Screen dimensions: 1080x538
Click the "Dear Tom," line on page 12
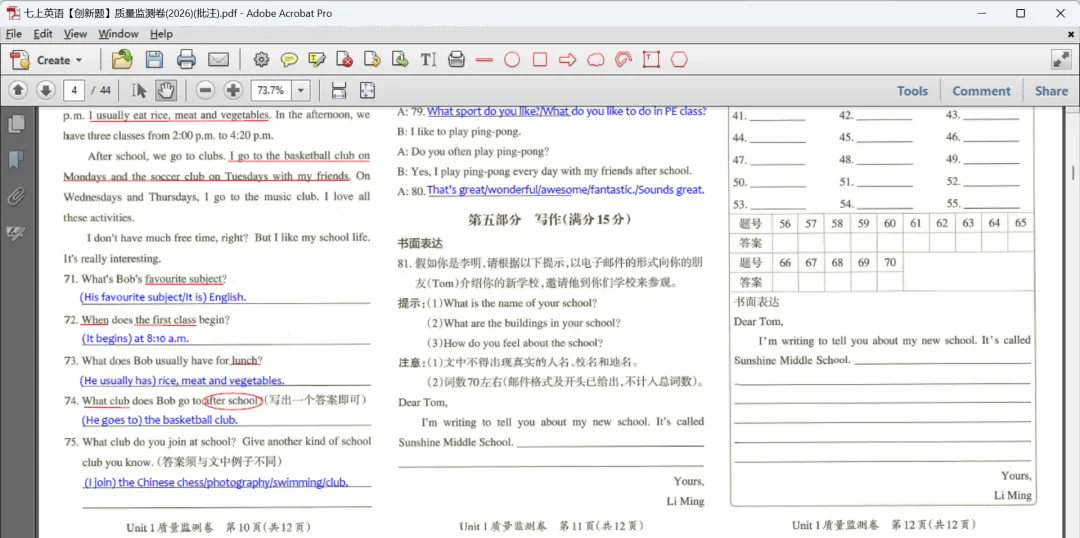coord(758,322)
